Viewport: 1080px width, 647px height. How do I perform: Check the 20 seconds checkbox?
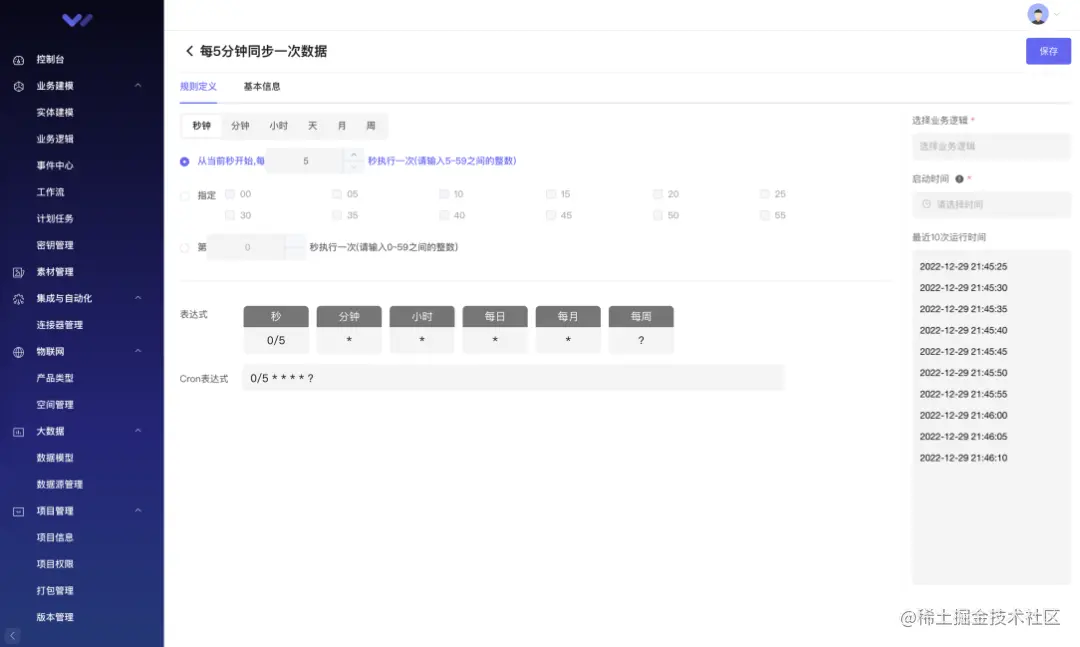pos(658,194)
